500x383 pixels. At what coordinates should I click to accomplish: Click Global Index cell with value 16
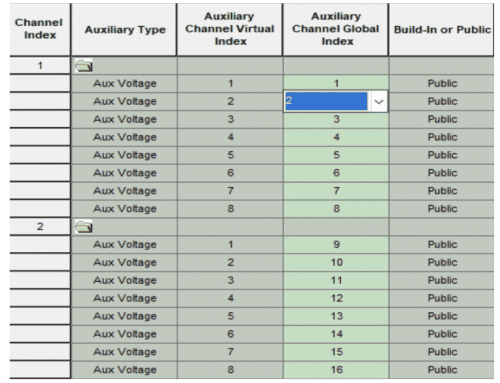pos(336,370)
